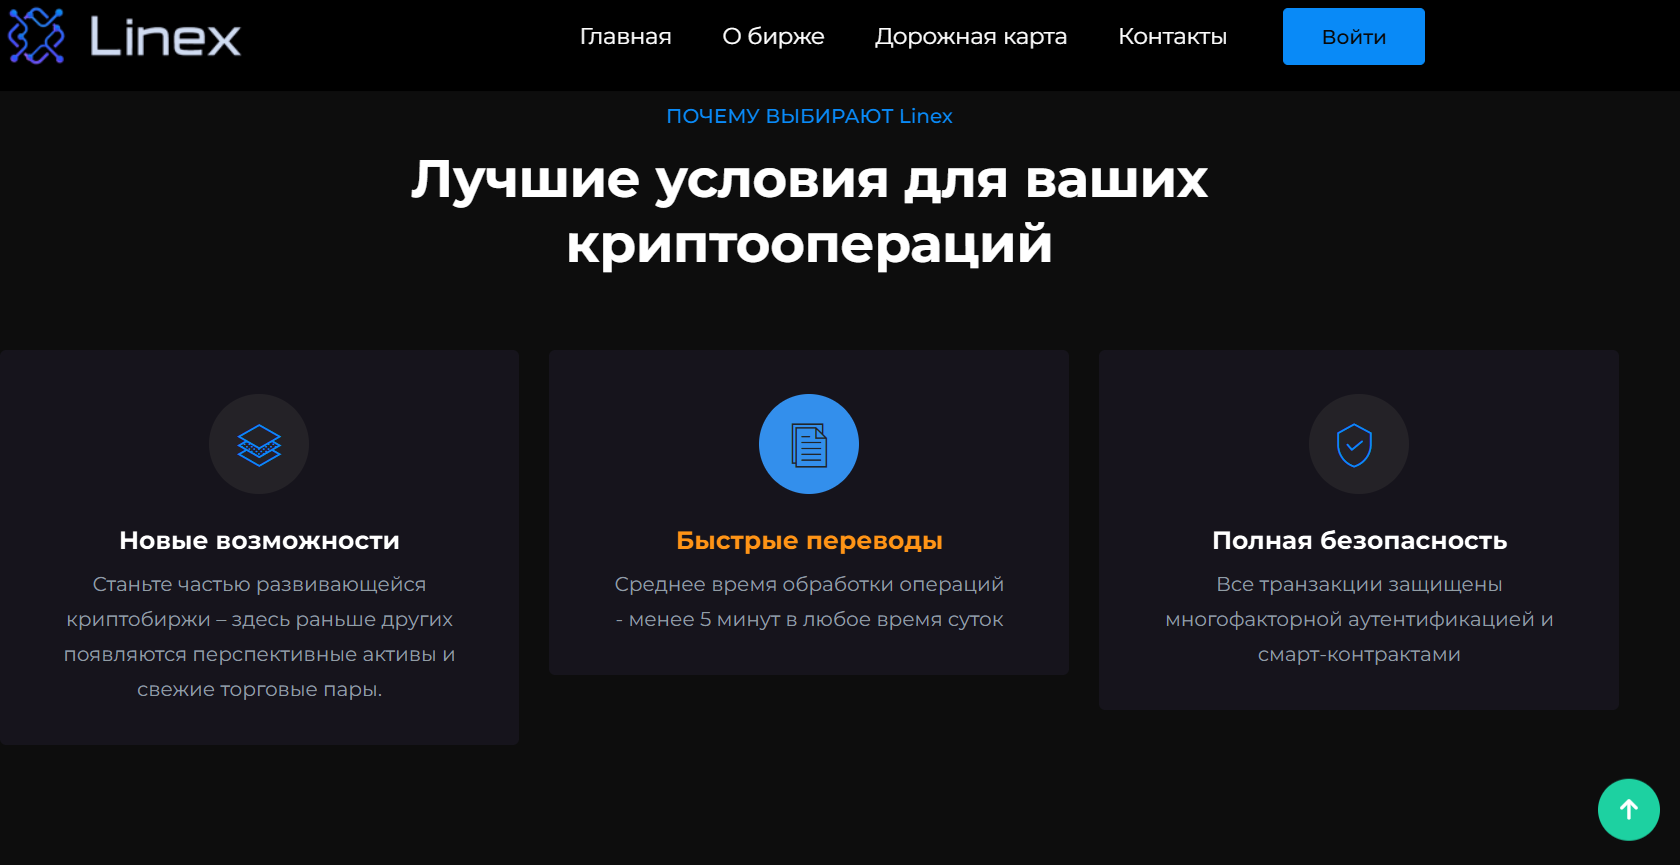This screenshot has height=865, width=1680.
Task: Click the Все транзакции защищены description
Action: point(1359,619)
